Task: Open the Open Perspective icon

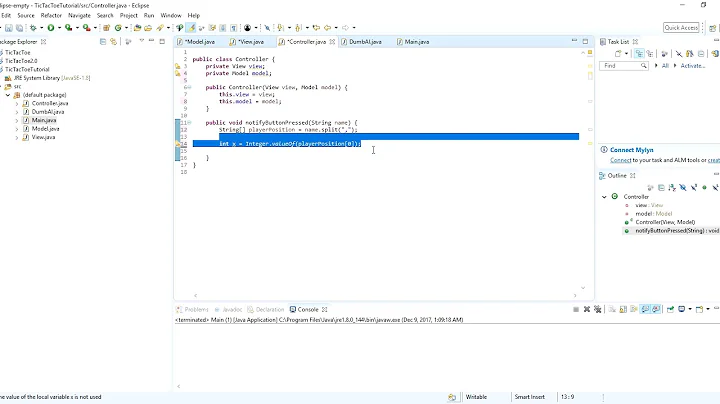Action: (712, 28)
